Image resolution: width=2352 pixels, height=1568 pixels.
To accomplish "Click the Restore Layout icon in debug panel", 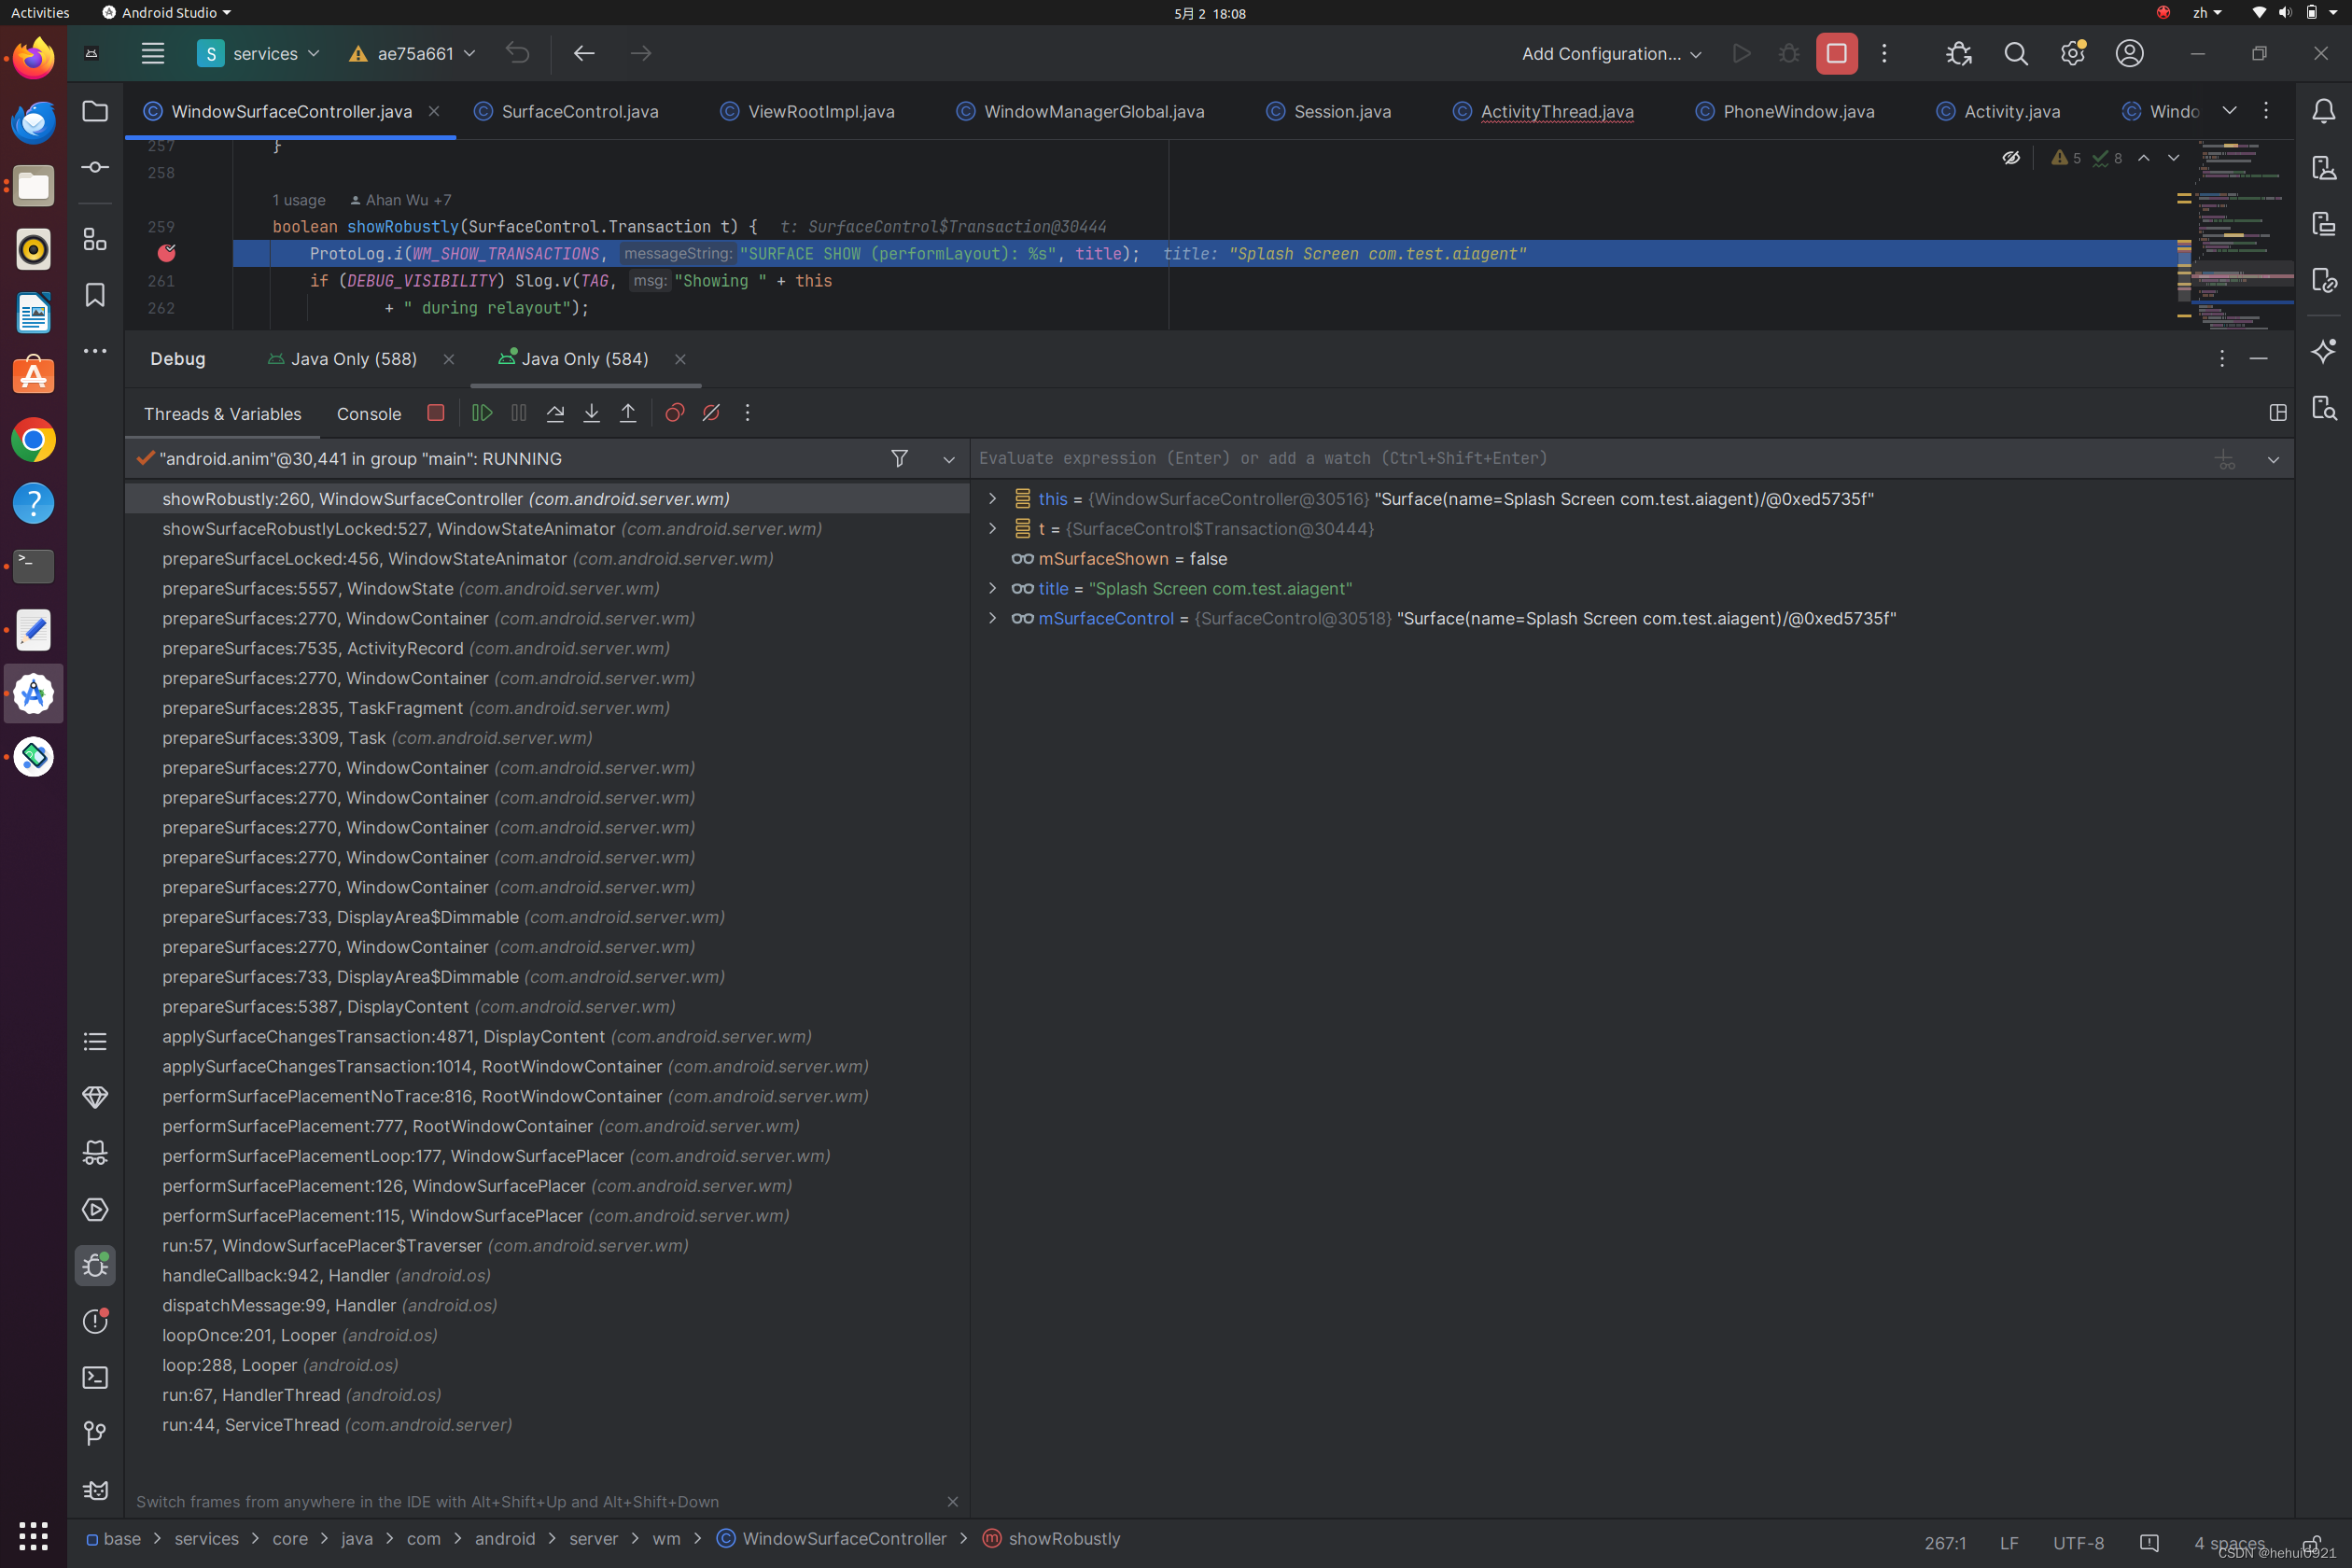I will 2275,413.
